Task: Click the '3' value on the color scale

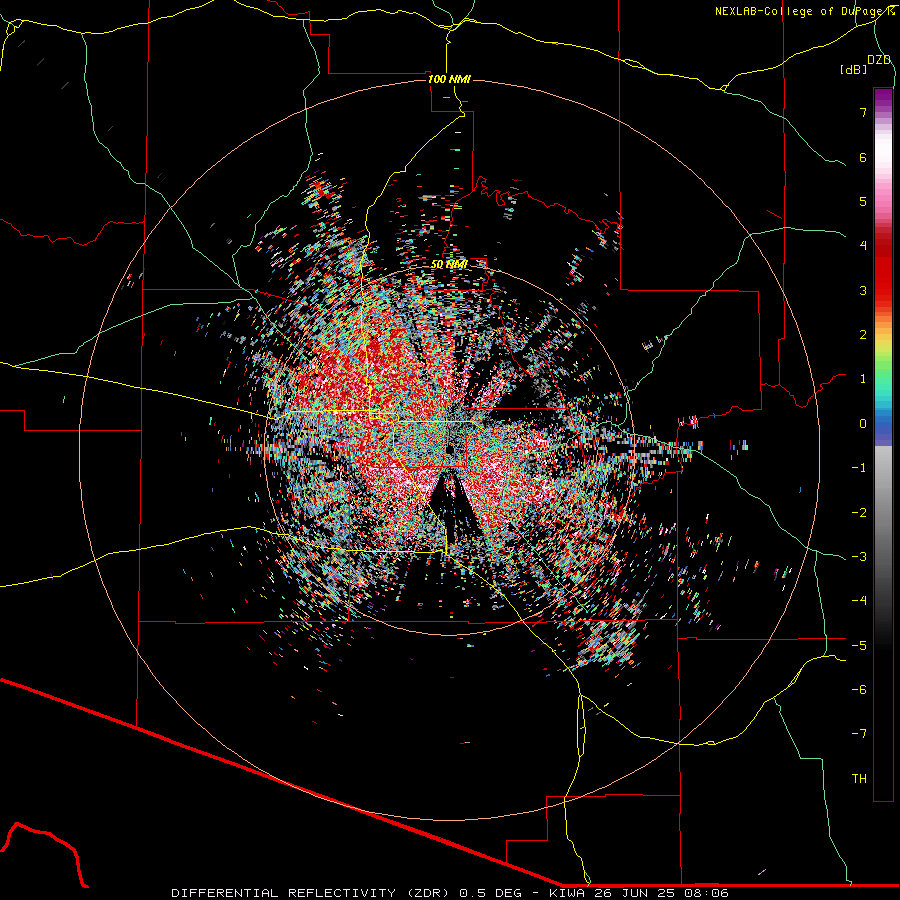Action: pos(863,290)
